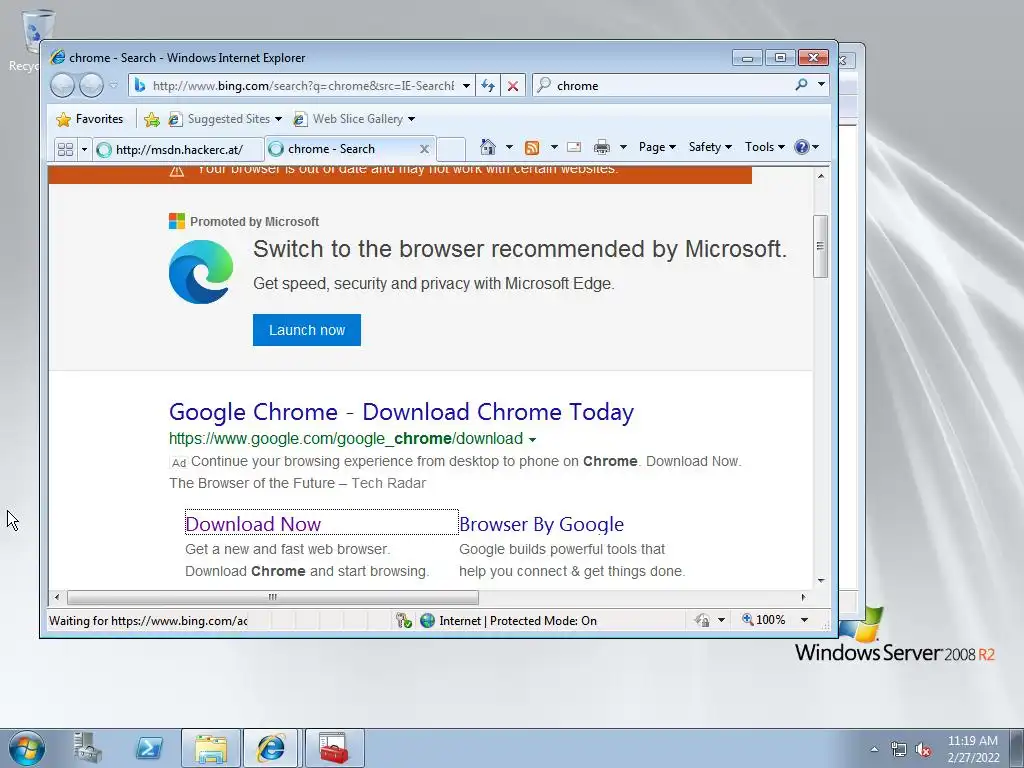
Task: Stop loading with the red X icon
Action: (x=513, y=86)
